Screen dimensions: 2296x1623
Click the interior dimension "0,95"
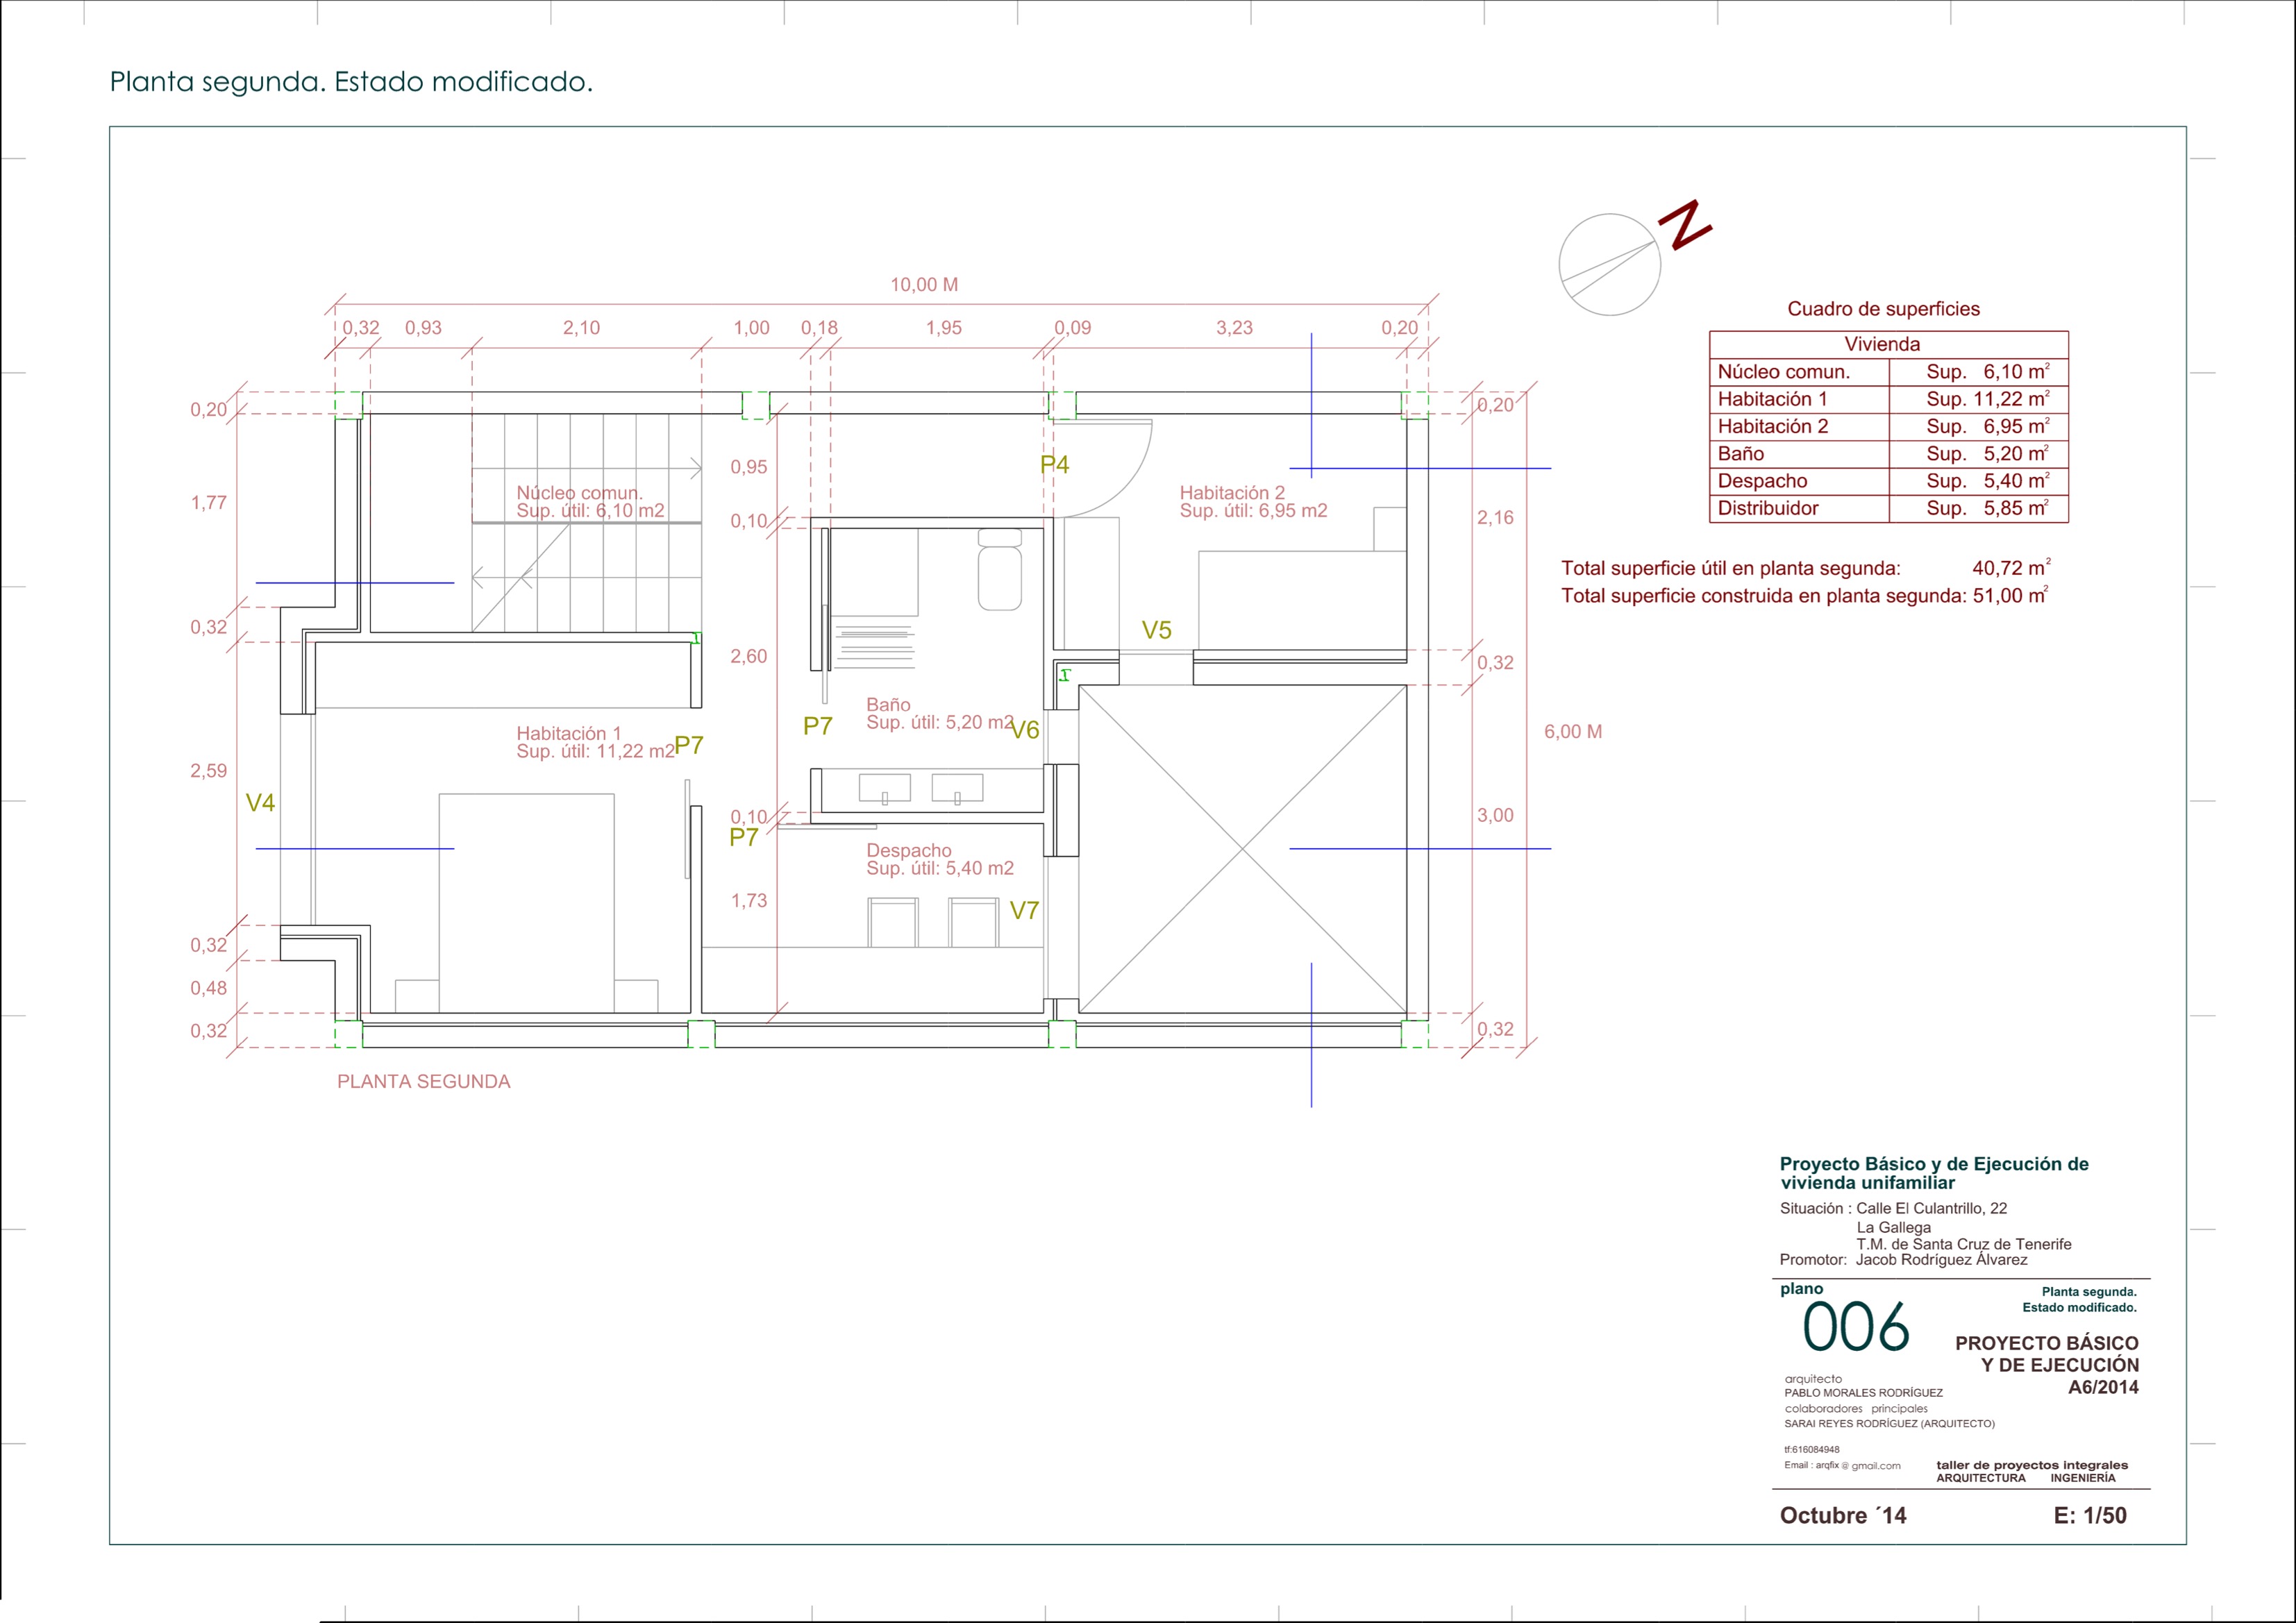click(x=748, y=467)
